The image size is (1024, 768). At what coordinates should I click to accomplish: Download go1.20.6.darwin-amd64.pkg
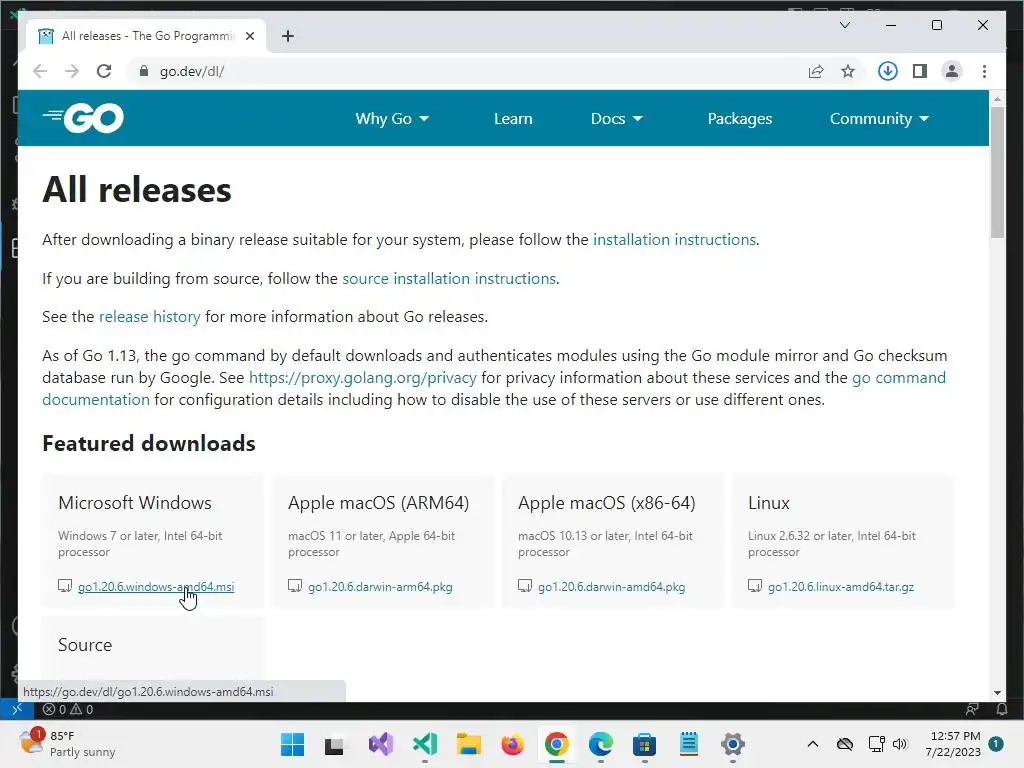(611, 586)
